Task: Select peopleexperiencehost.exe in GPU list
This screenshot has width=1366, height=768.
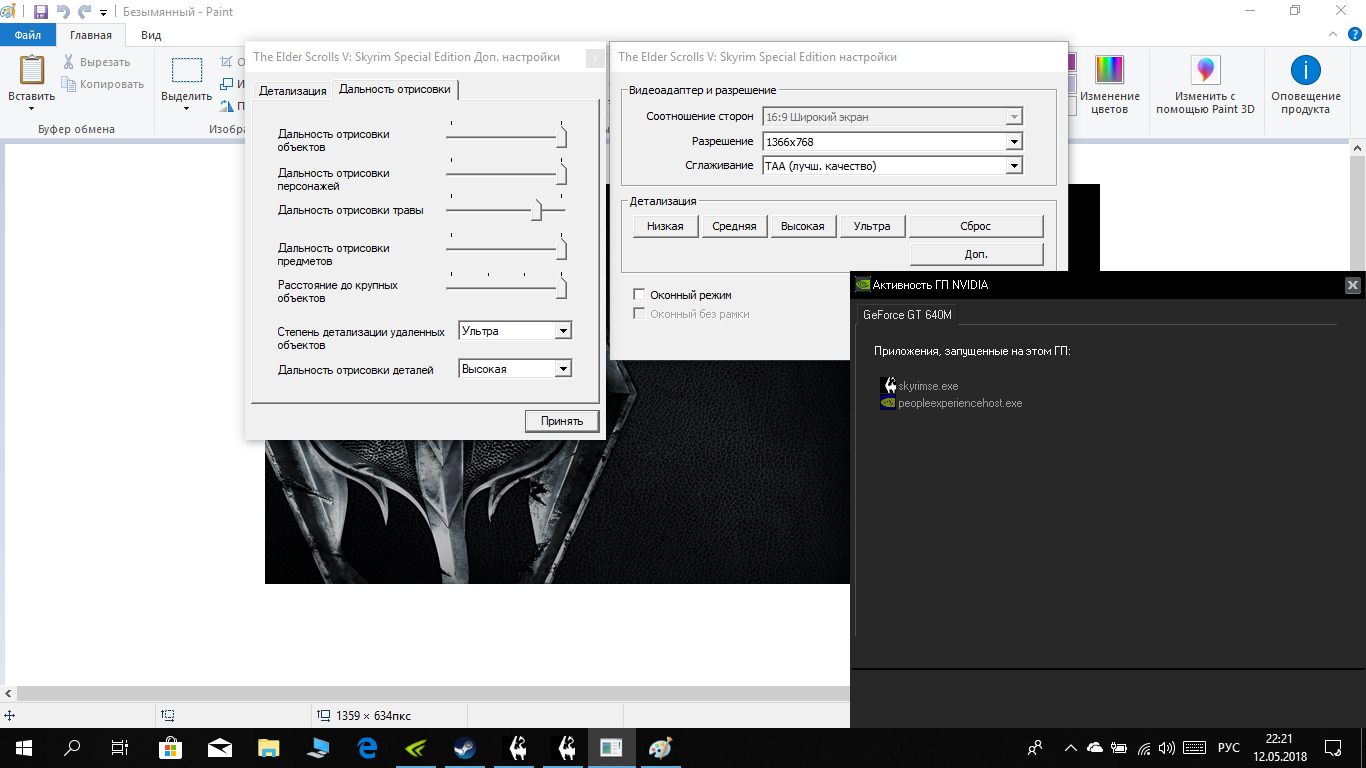Action: tap(951, 403)
